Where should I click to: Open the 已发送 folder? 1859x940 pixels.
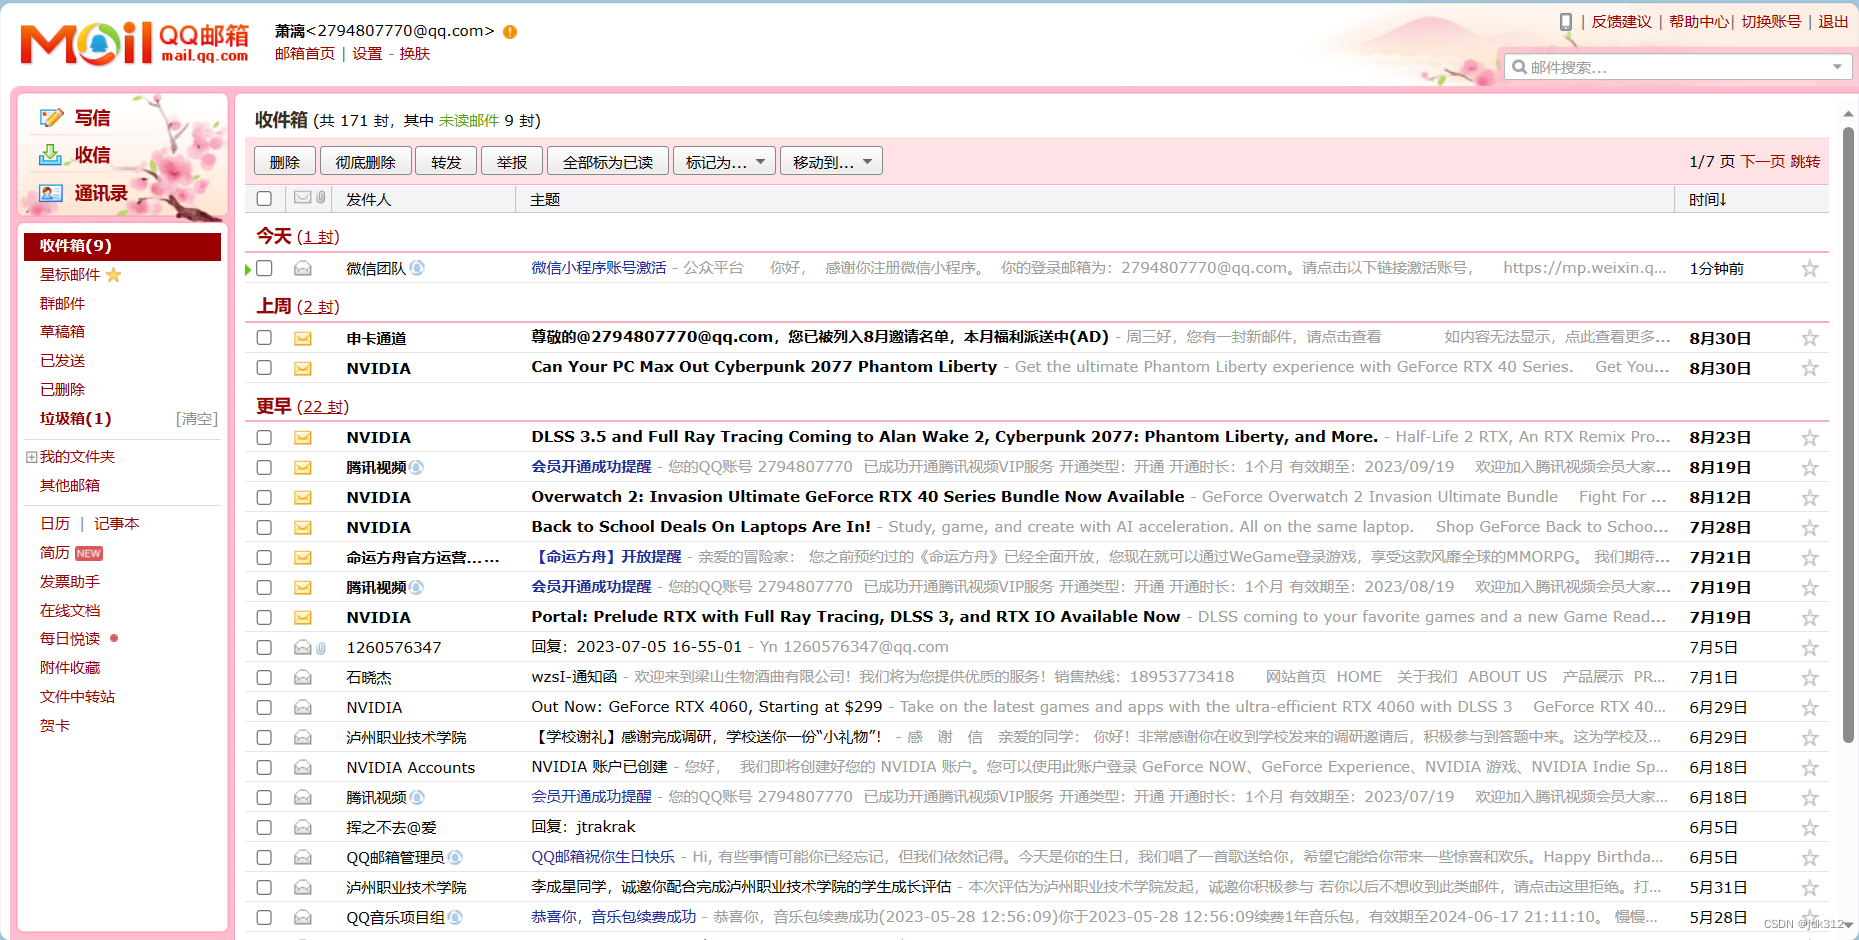coord(62,361)
